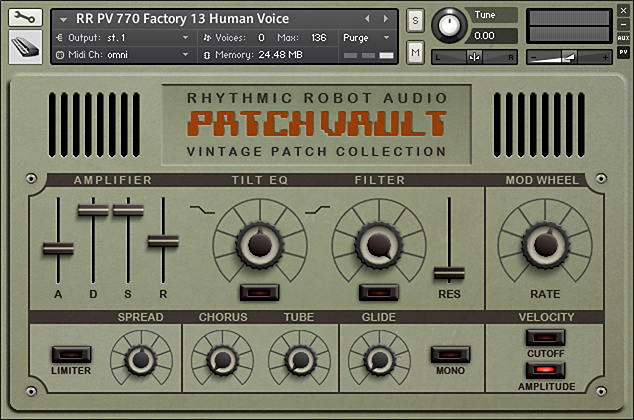Click the Sustain (S) fader handle
This screenshot has height=420, width=634.
[x=128, y=210]
